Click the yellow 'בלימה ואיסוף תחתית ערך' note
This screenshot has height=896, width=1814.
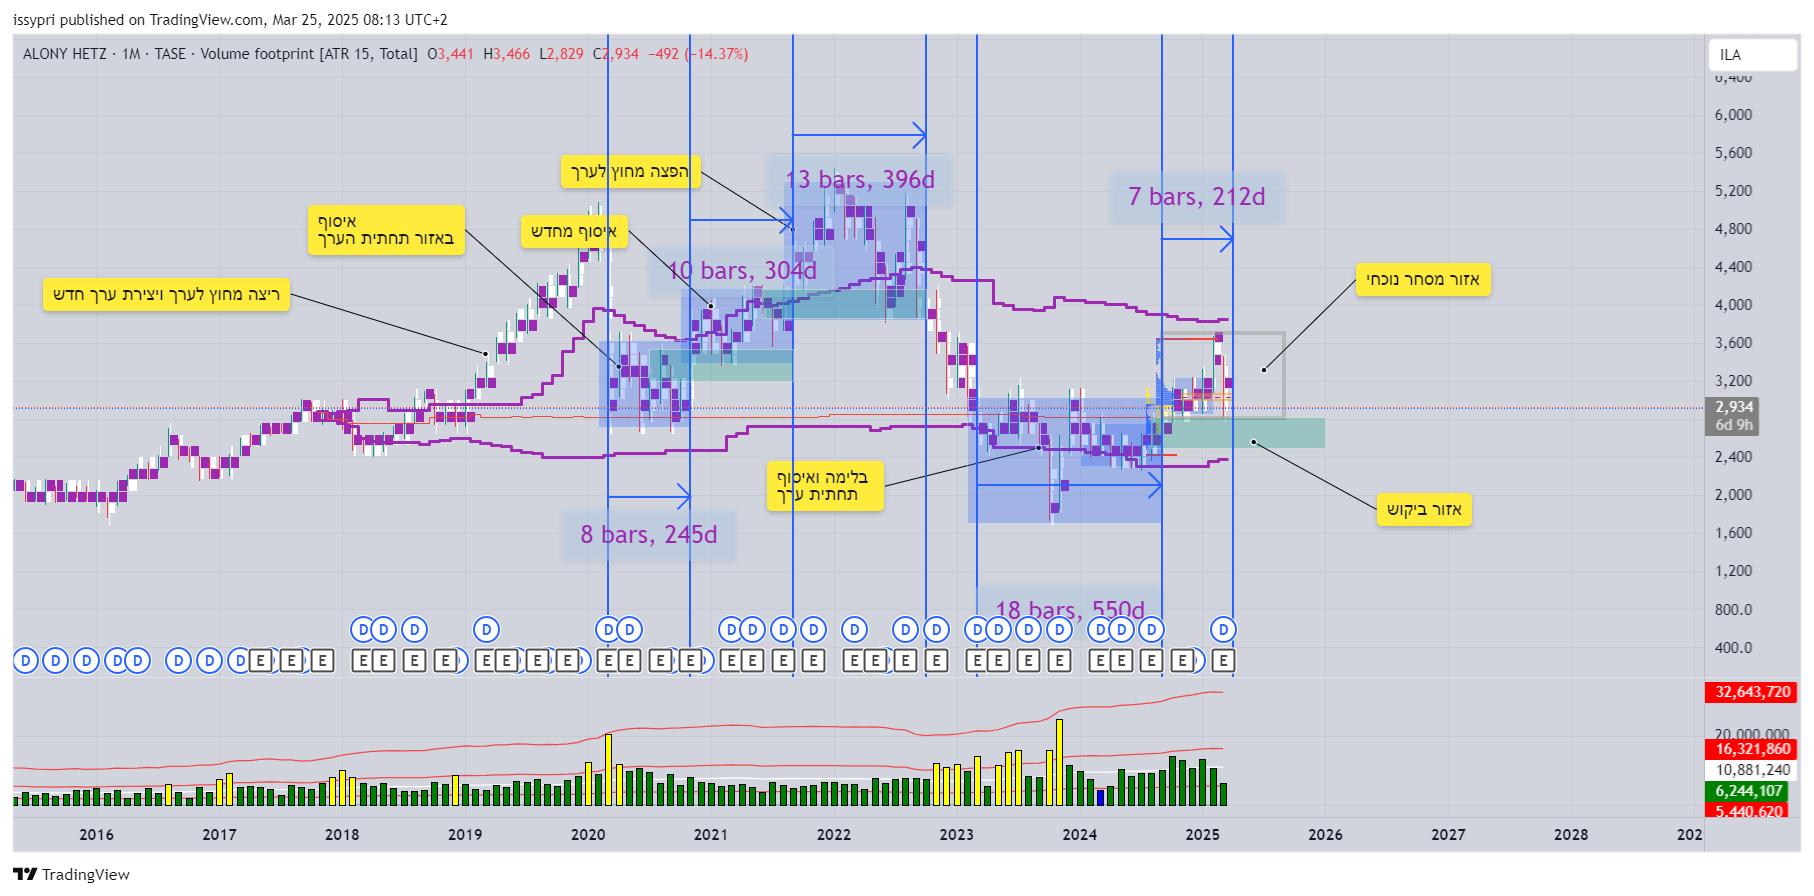point(825,486)
